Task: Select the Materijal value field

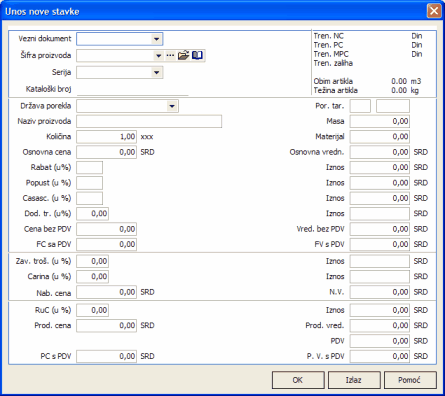Action: pos(380,137)
